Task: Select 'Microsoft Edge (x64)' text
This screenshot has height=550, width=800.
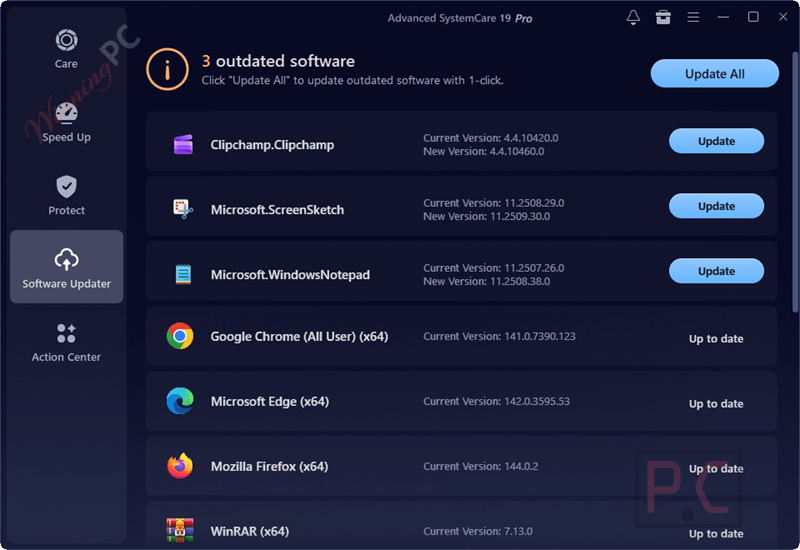Action: [270, 402]
